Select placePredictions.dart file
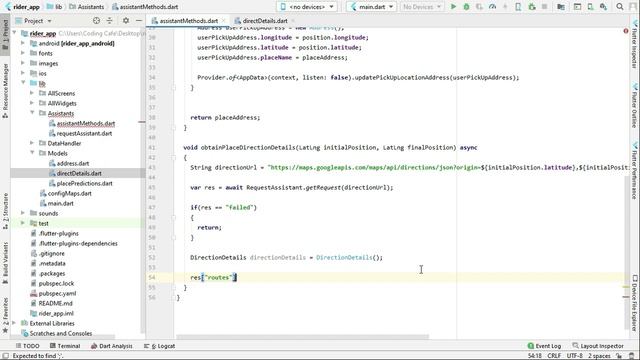 80,183
